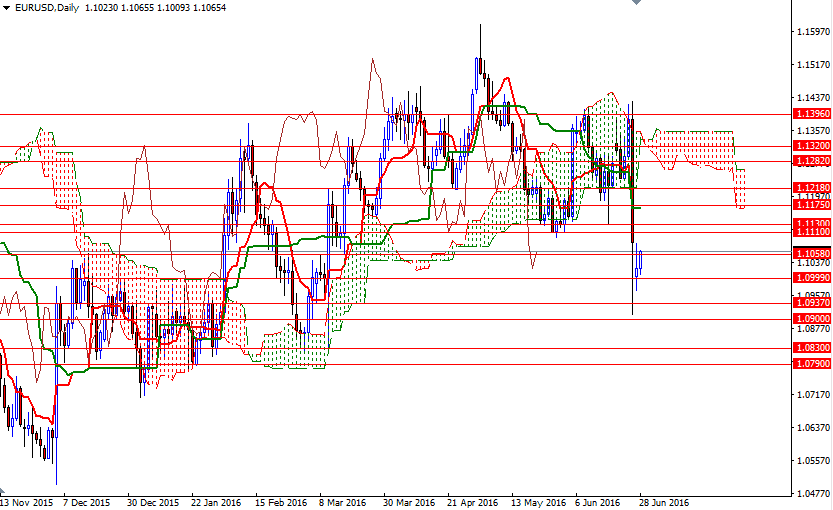Viewport: 833px width, 510px height.
Task: Select the 1.09990 red price label
Action: (811, 278)
